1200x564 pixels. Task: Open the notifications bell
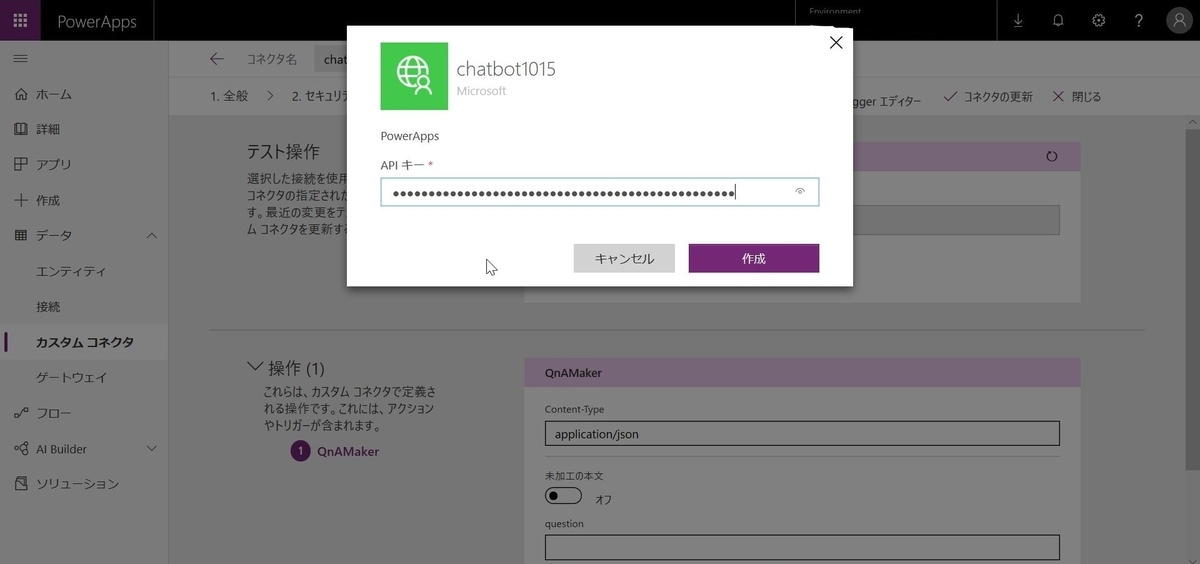click(1058, 21)
